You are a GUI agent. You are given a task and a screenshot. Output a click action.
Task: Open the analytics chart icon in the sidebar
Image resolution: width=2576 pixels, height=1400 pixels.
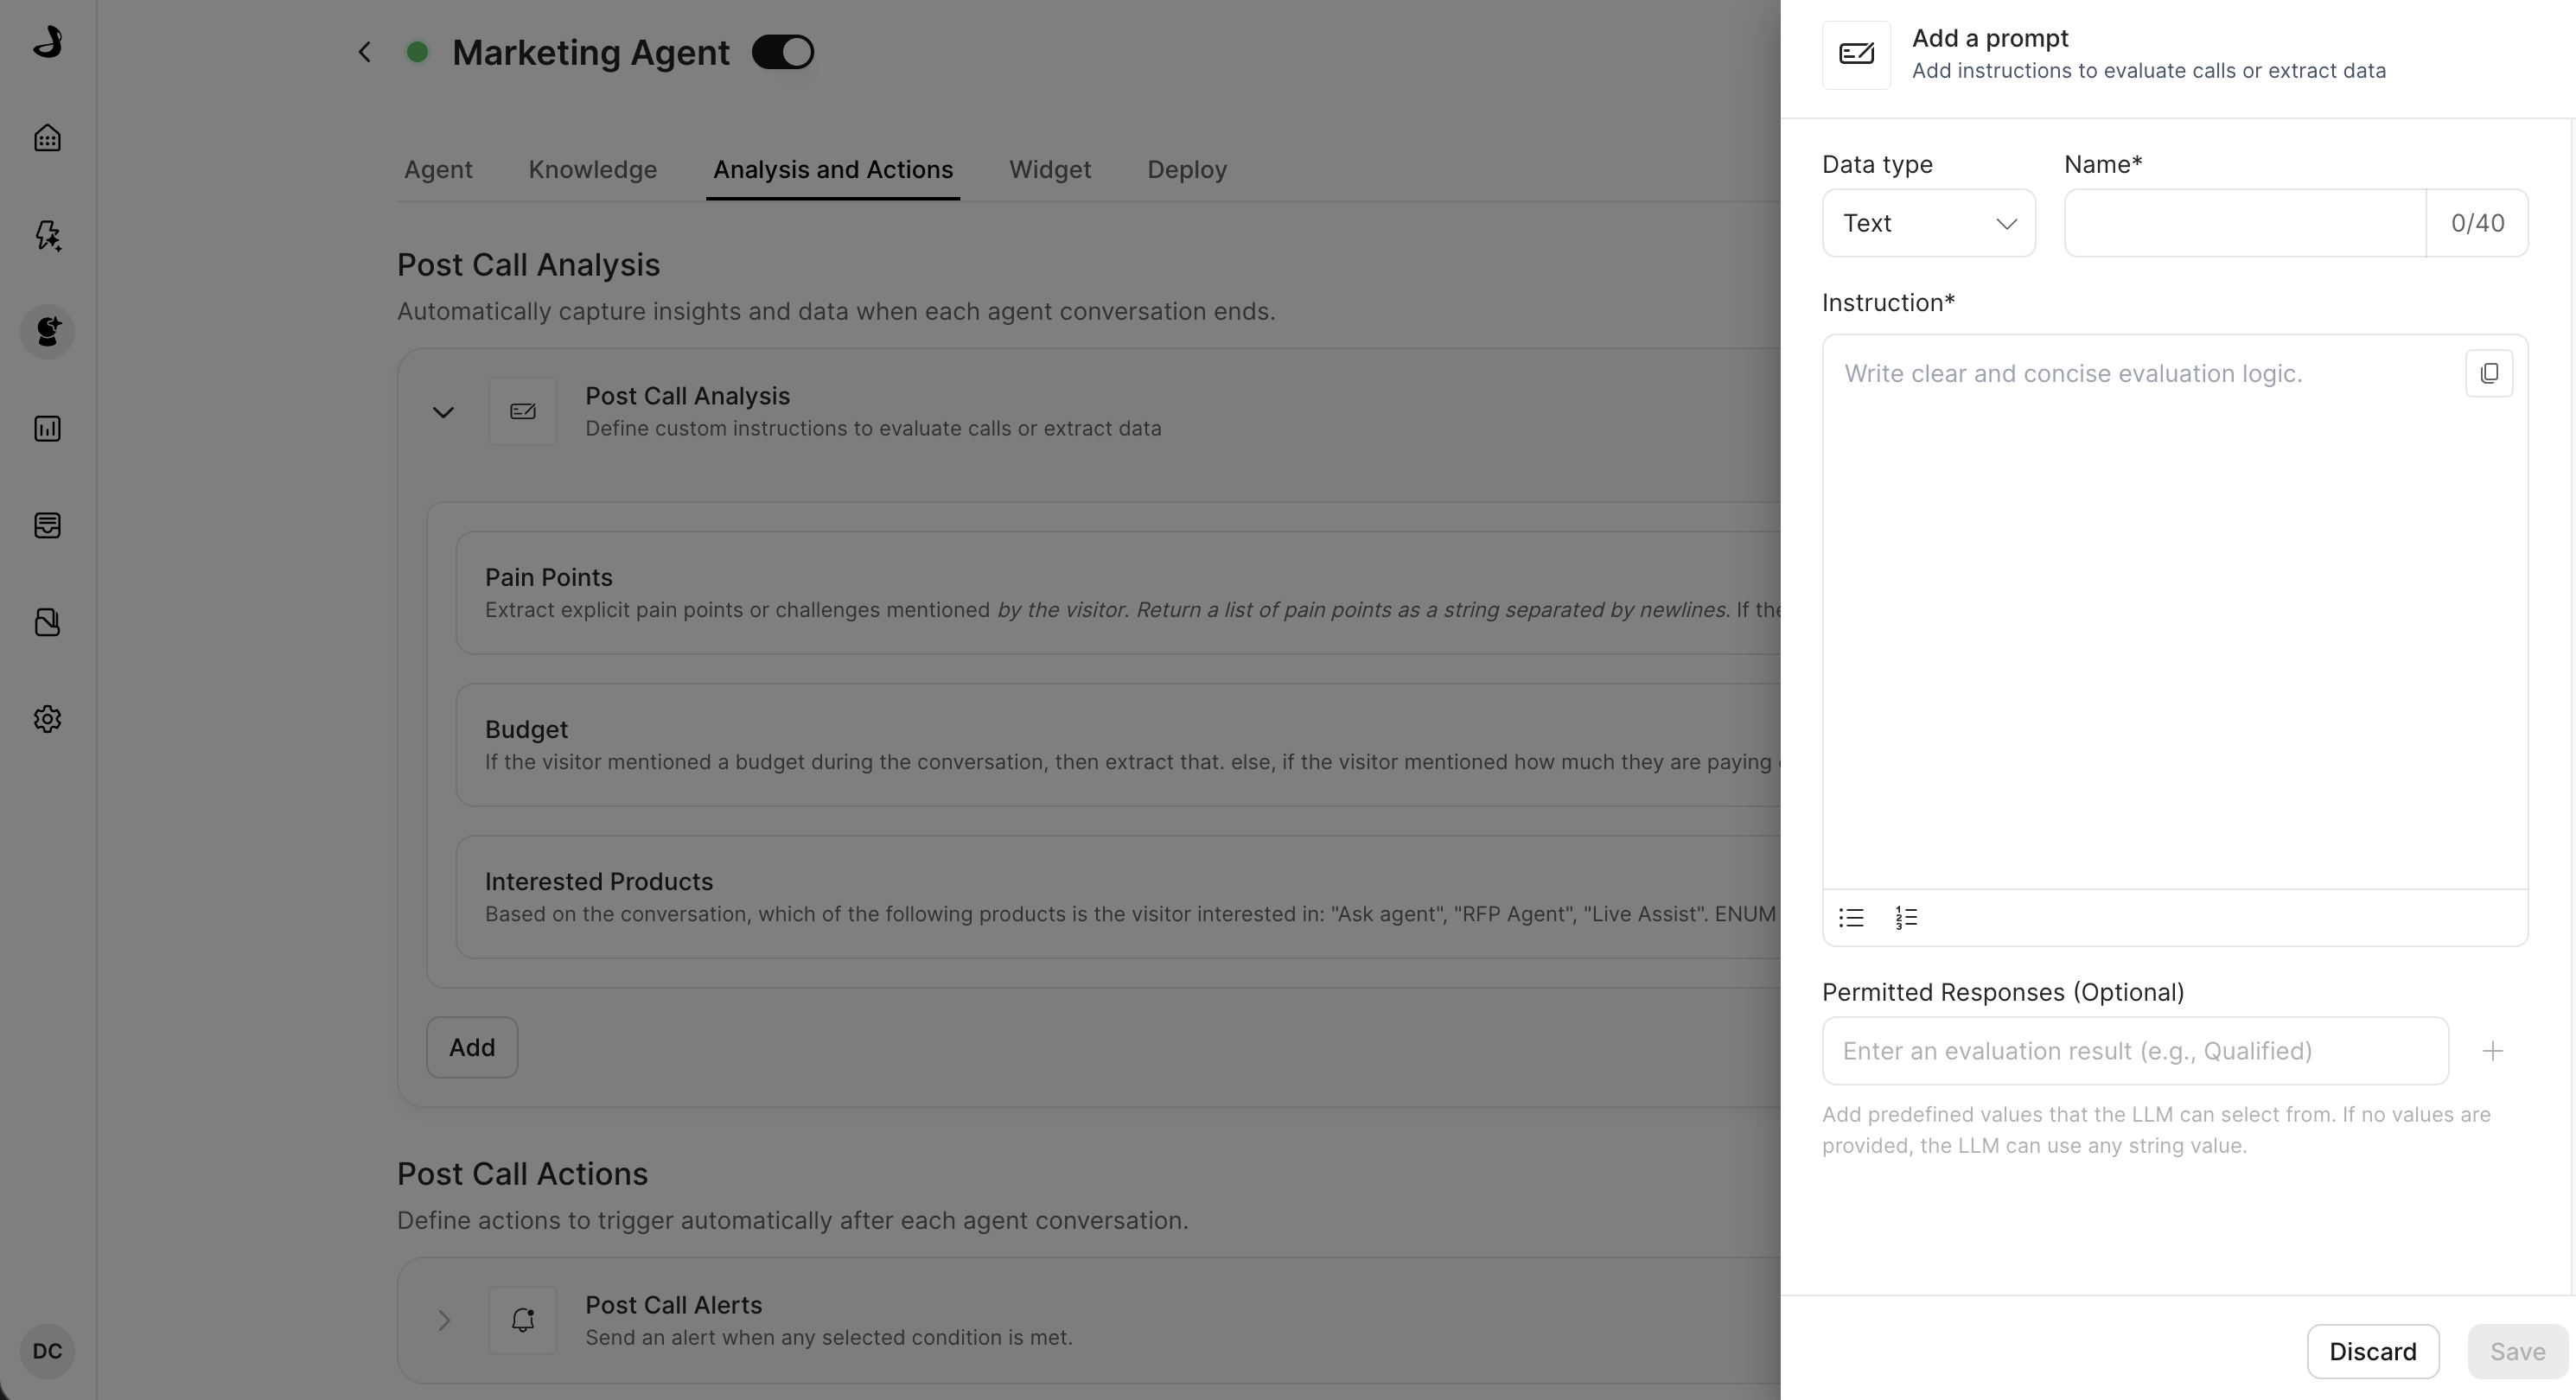pyautogui.click(x=47, y=429)
